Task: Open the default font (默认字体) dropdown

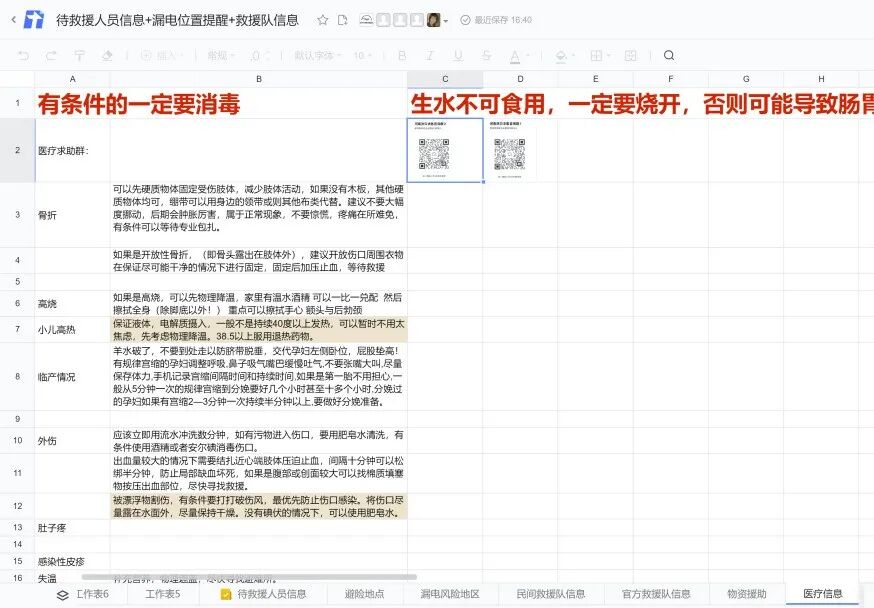Action: point(318,55)
